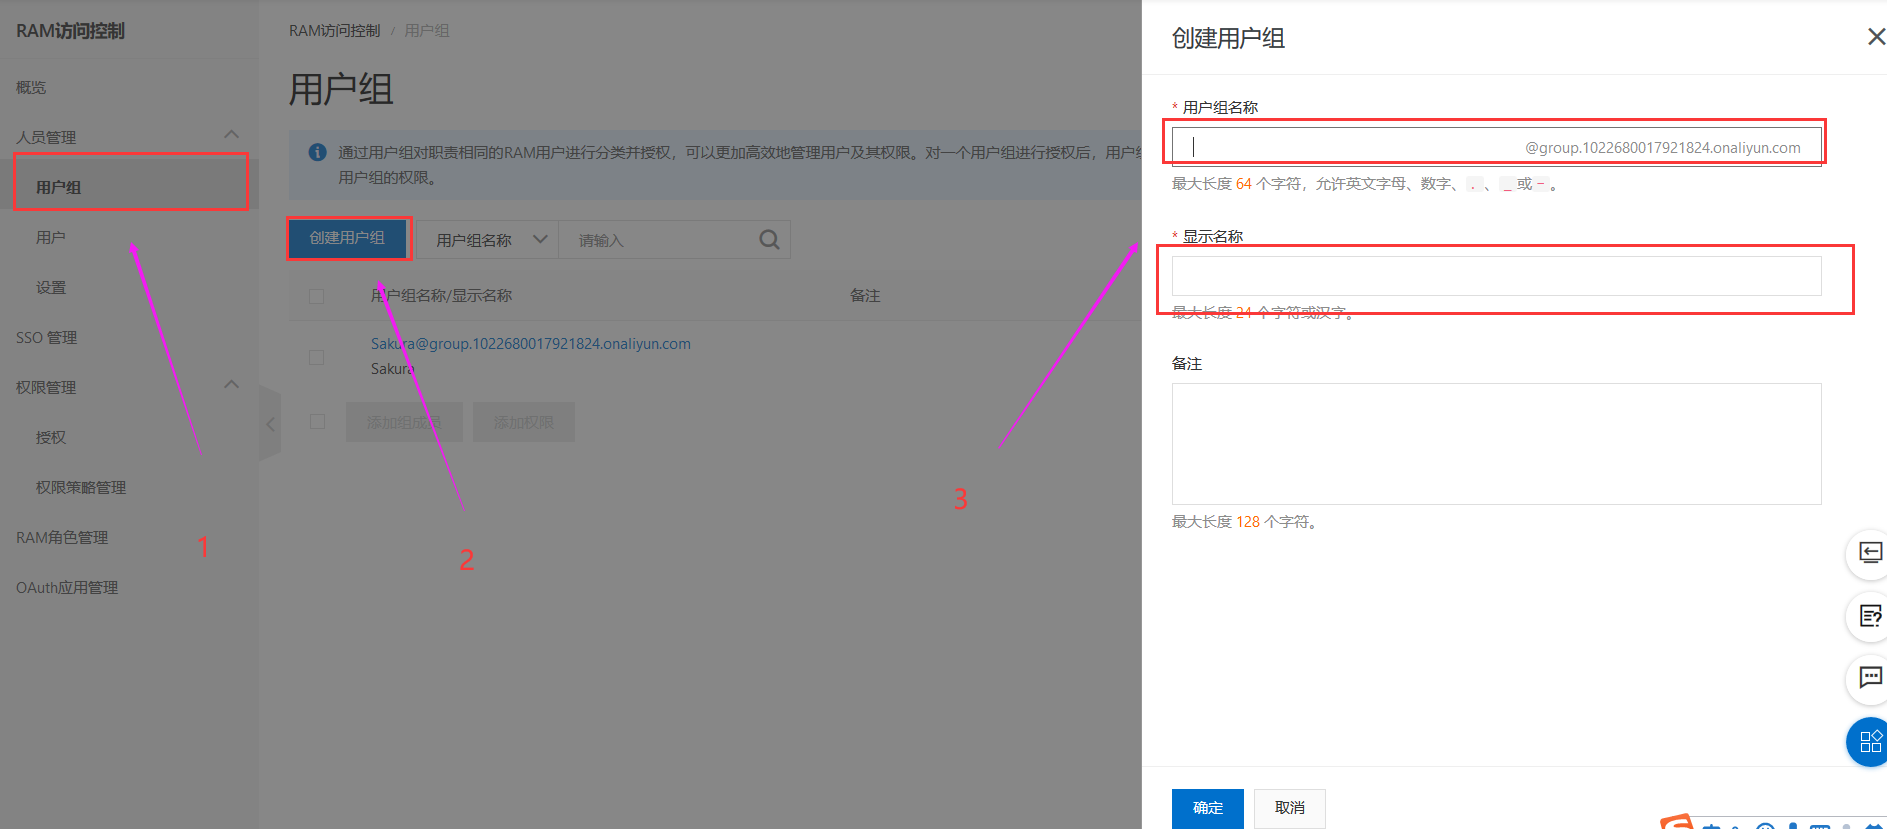
Task: Open the blue apps grid floating button
Action: 1869,742
